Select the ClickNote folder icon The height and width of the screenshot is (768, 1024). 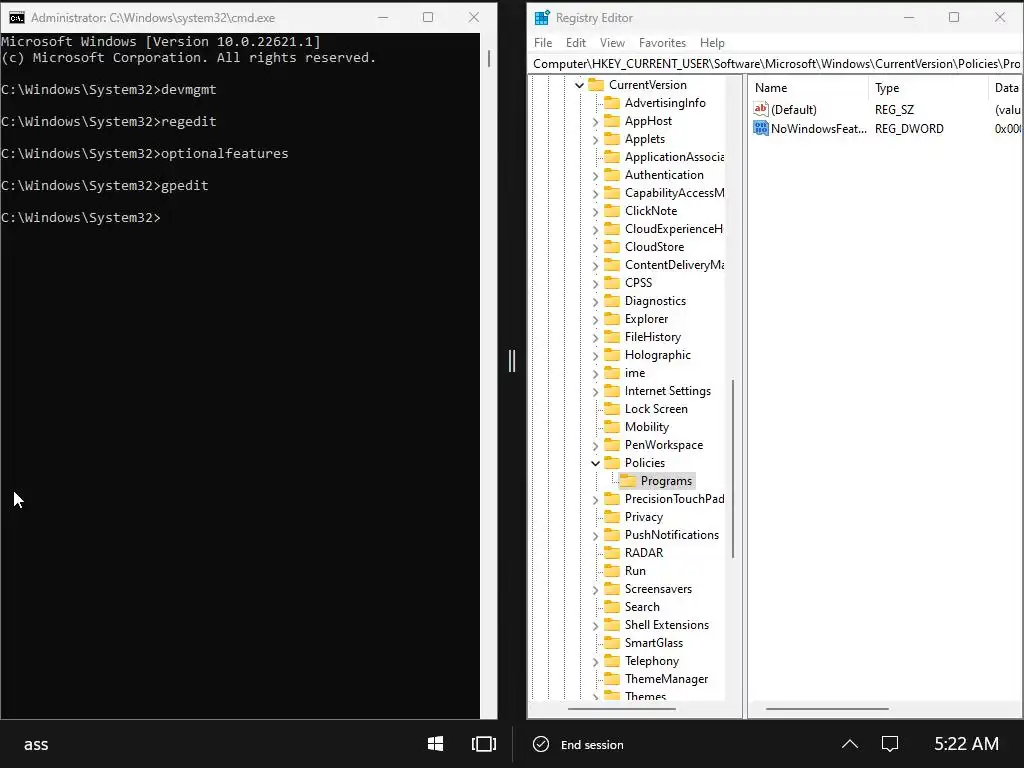[x=612, y=211]
